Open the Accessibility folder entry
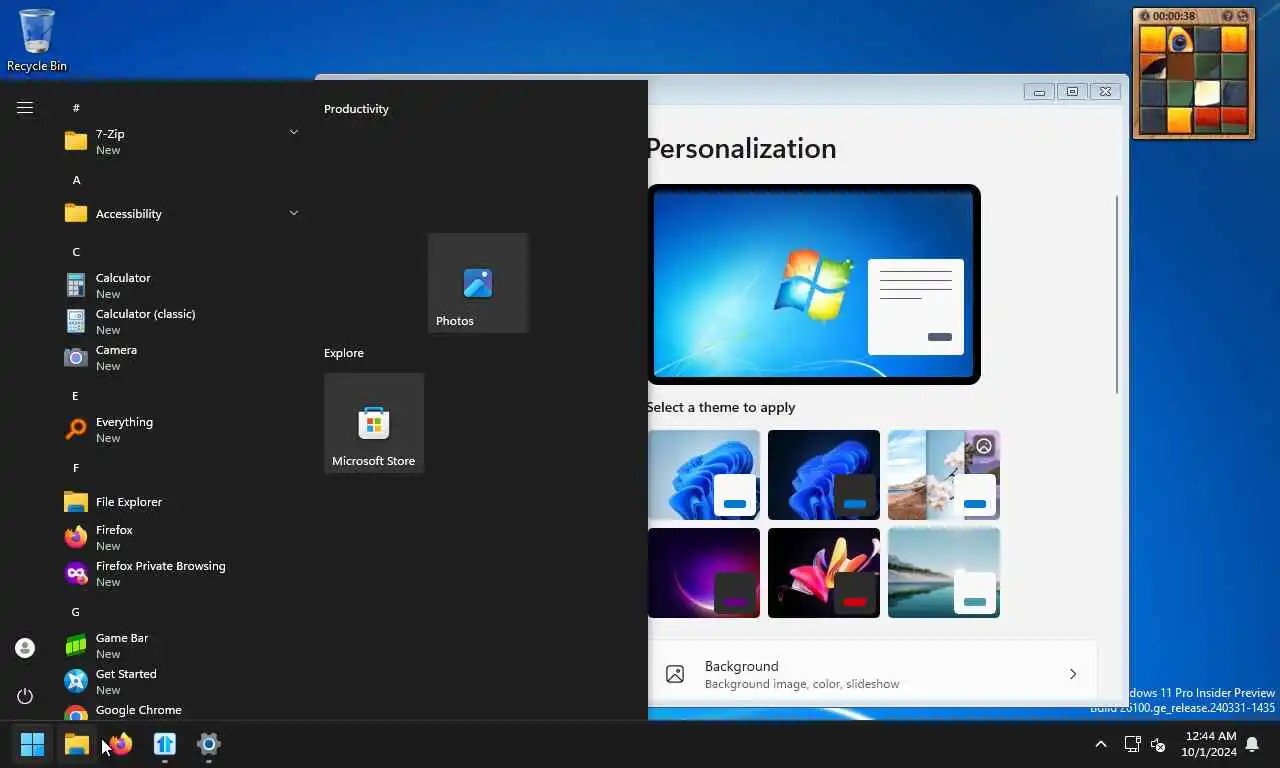The width and height of the screenshot is (1280, 768). coord(180,213)
